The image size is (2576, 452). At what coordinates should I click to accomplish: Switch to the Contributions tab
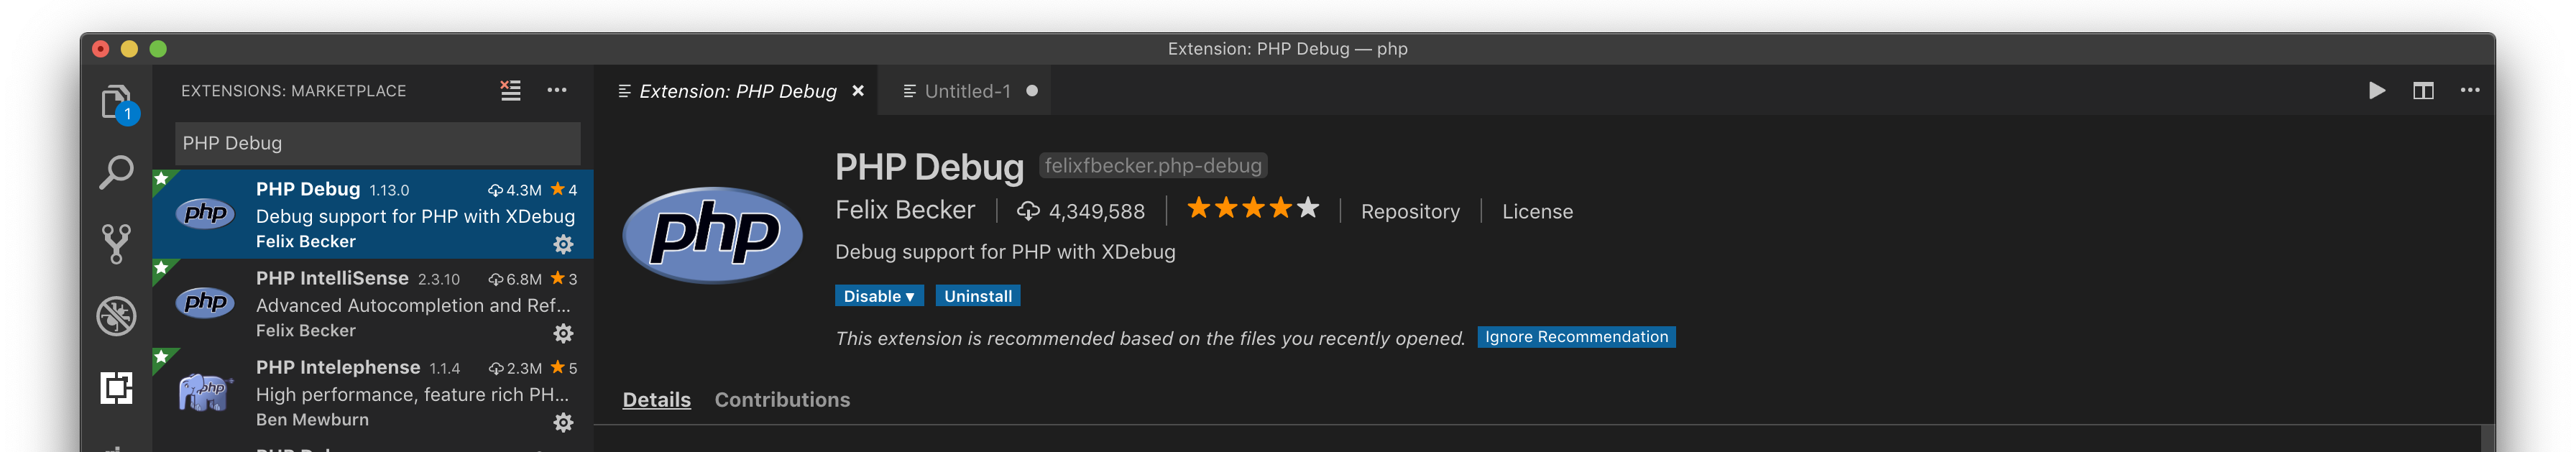tap(782, 400)
